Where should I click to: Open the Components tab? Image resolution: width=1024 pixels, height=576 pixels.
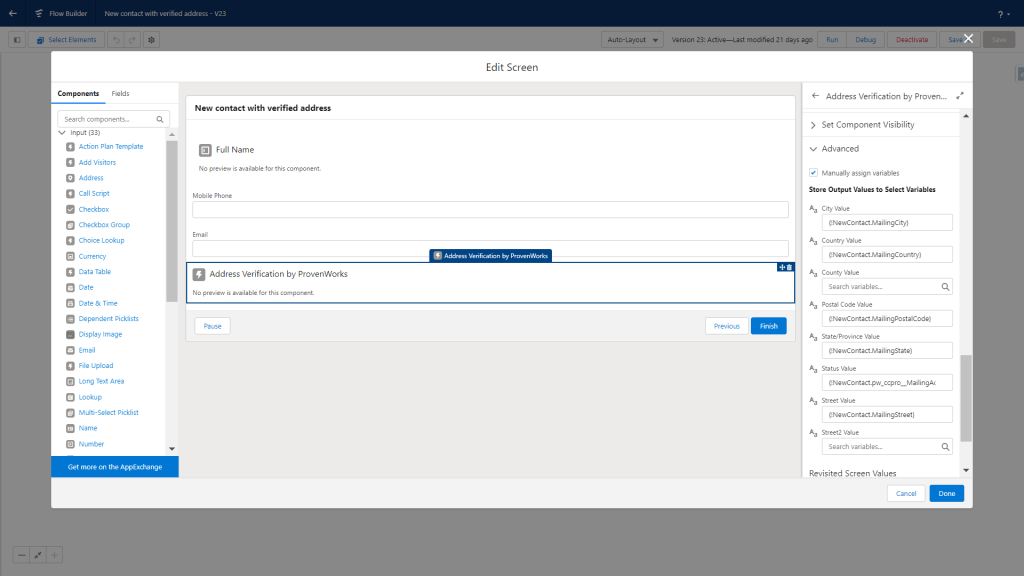[78, 93]
